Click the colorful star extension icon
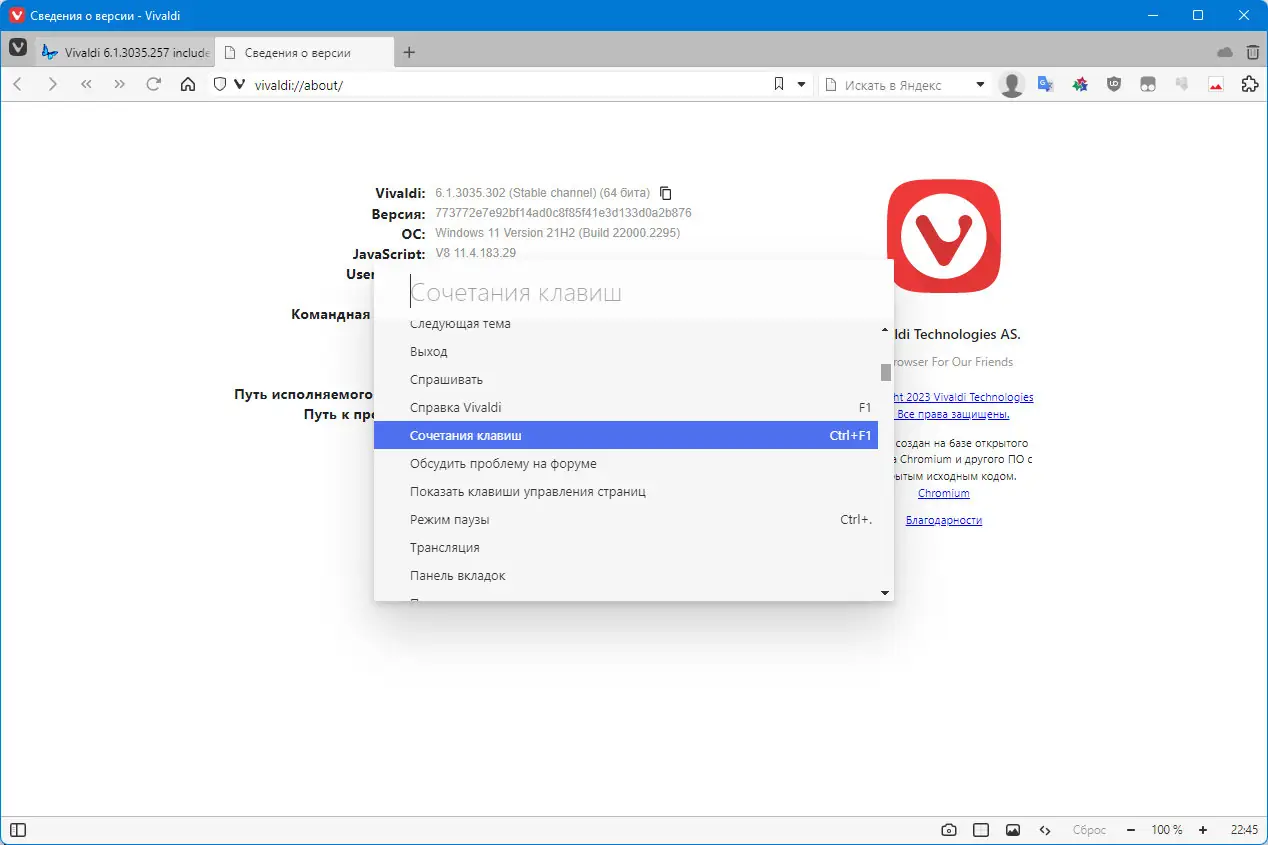This screenshot has height=845, width=1268. click(1080, 85)
